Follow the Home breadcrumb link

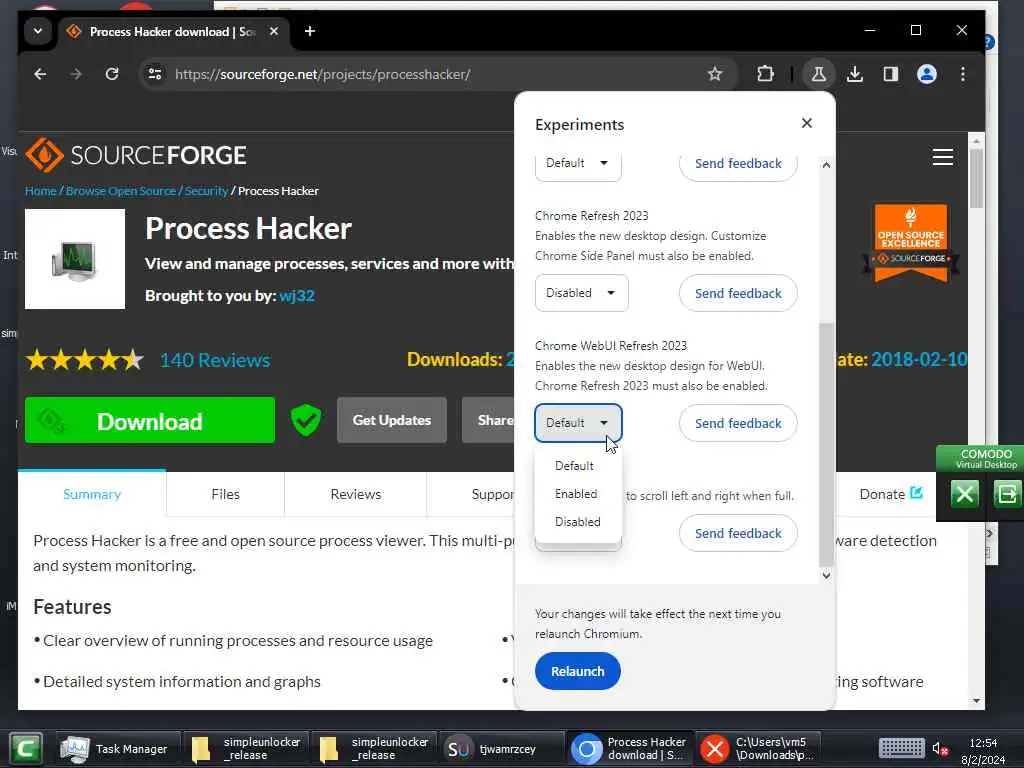click(40, 191)
